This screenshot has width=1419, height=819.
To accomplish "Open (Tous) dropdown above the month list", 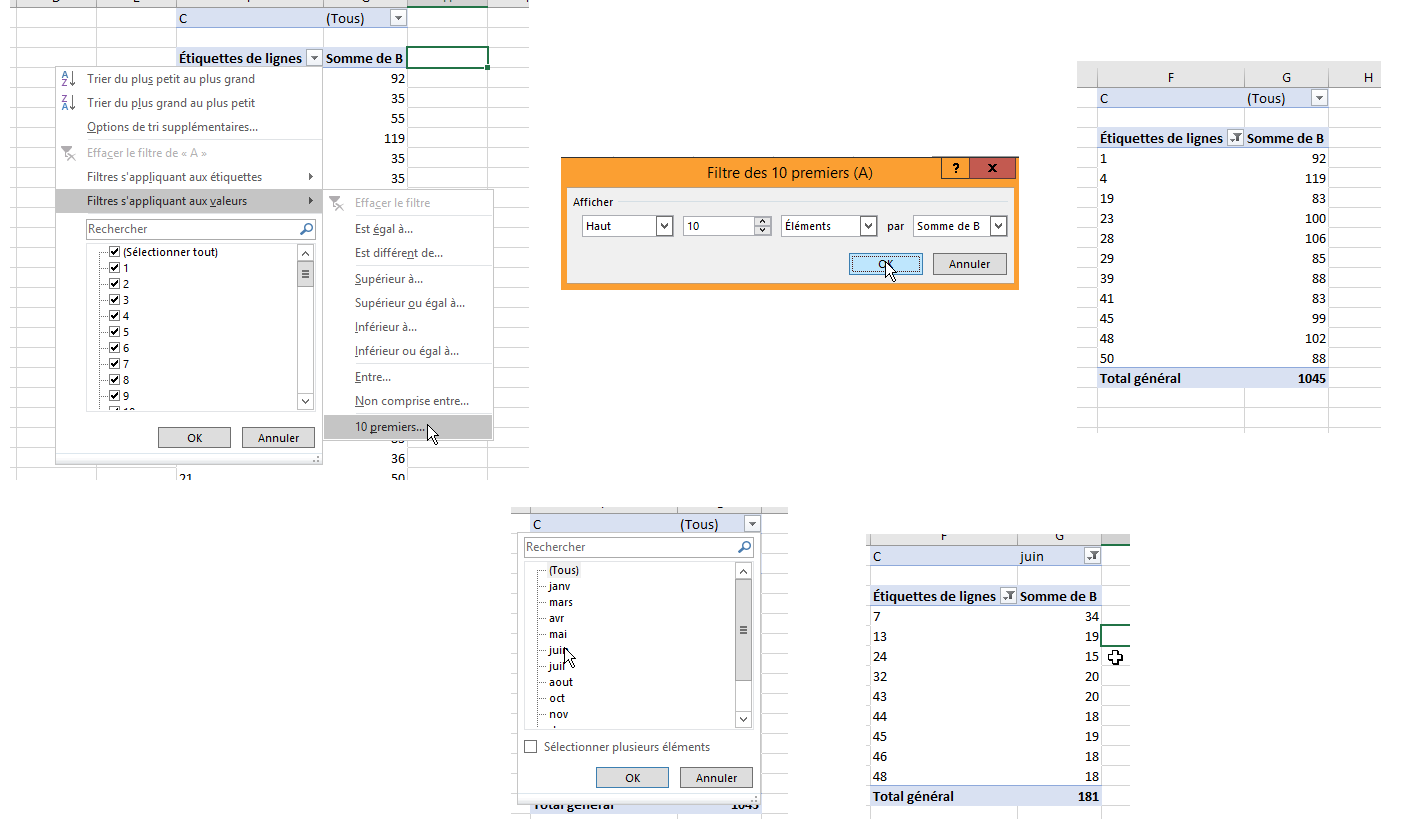I will [x=752, y=524].
